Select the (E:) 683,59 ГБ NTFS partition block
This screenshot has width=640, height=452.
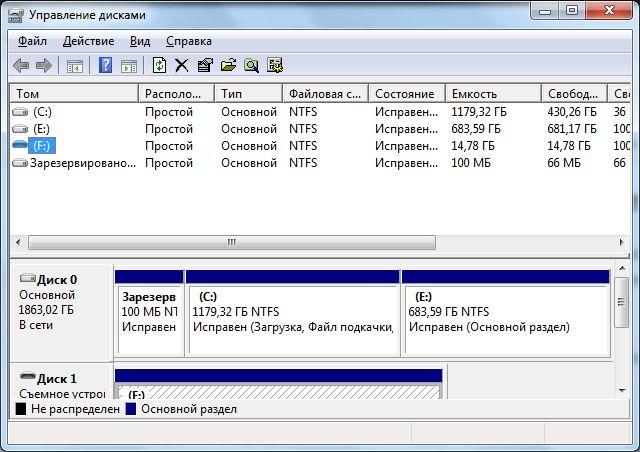(x=506, y=313)
